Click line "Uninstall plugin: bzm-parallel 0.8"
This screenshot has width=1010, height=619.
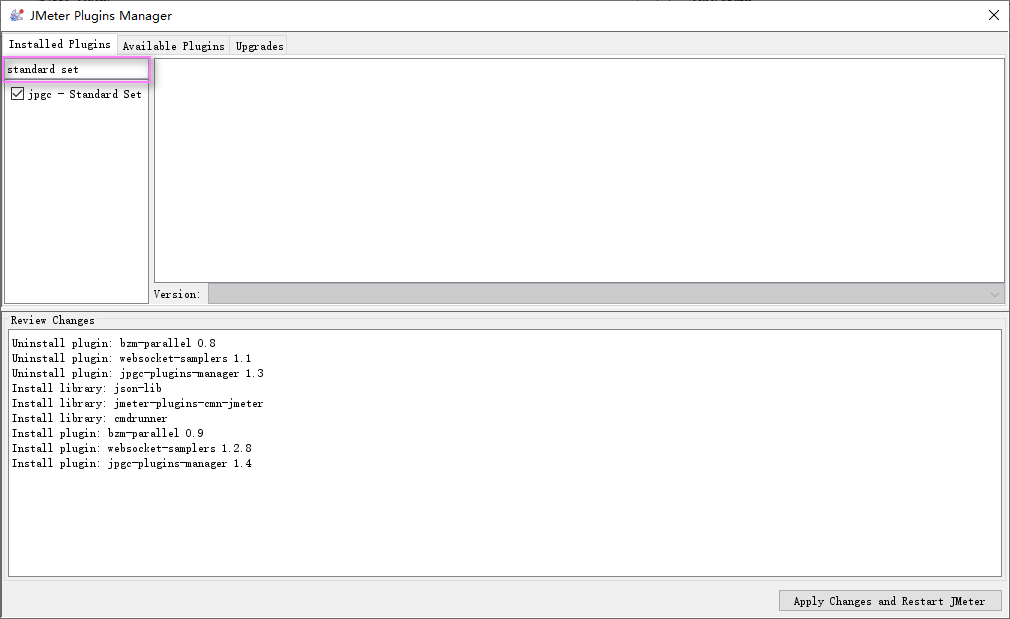tap(113, 343)
